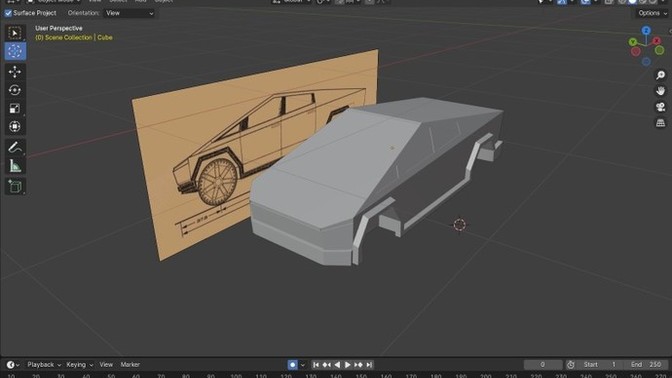Image resolution: width=672 pixels, height=378 pixels.
Task: Toggle camera view with camera icon
Action: (x=660, y=107)
